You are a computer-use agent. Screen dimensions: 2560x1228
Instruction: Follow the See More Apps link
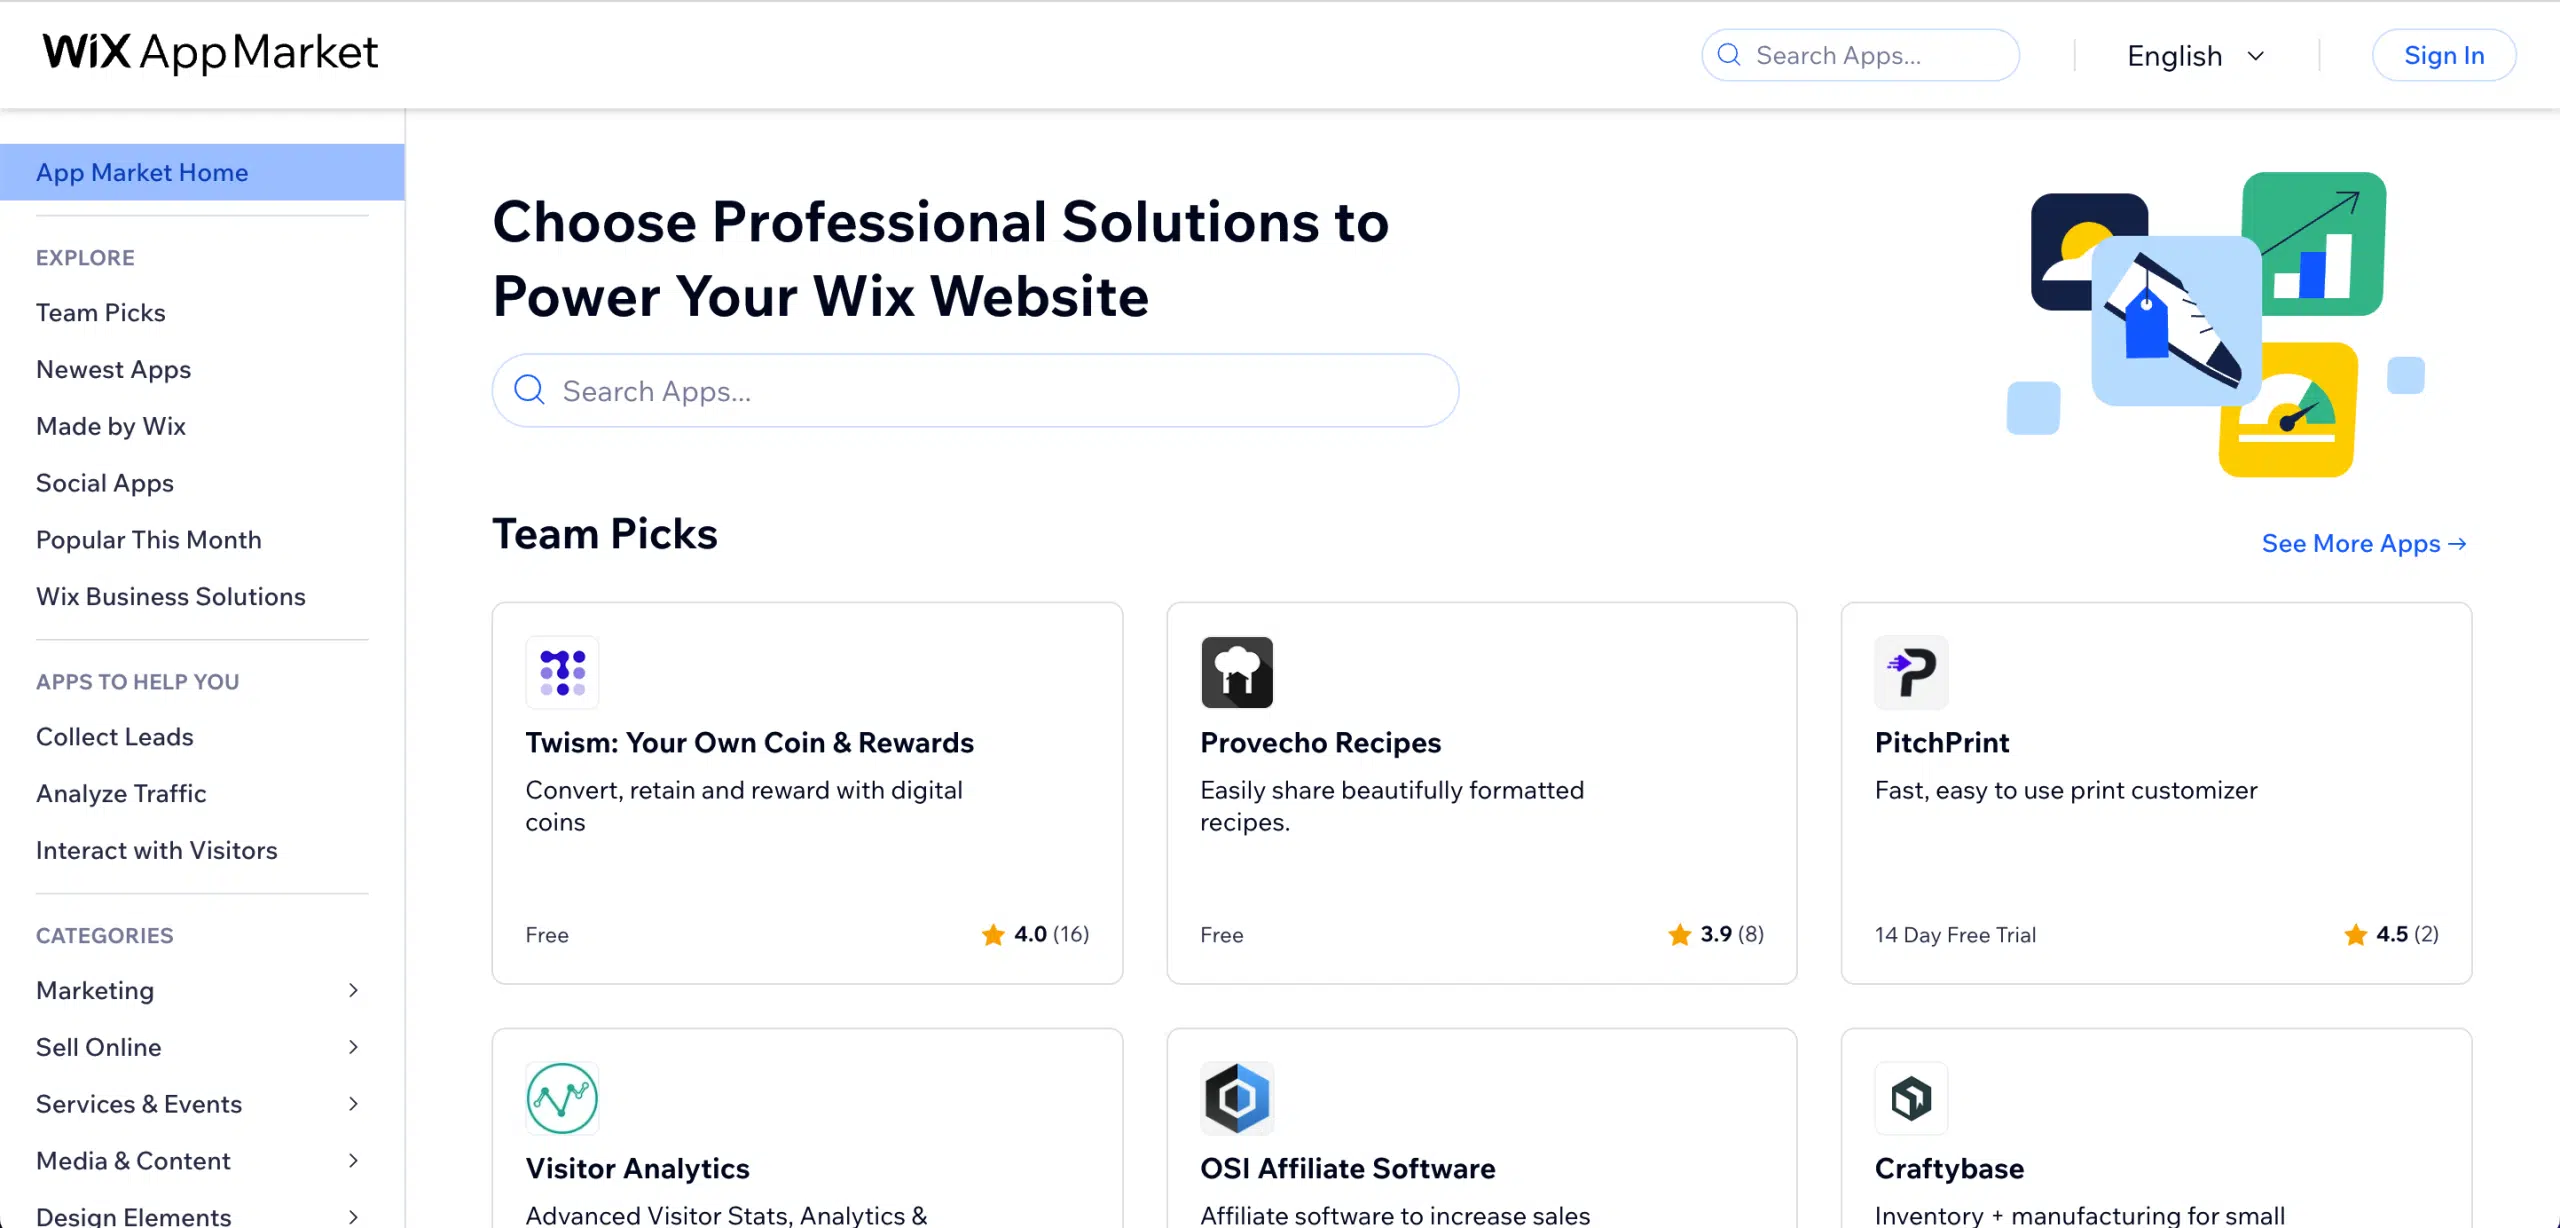(2364, 544)
